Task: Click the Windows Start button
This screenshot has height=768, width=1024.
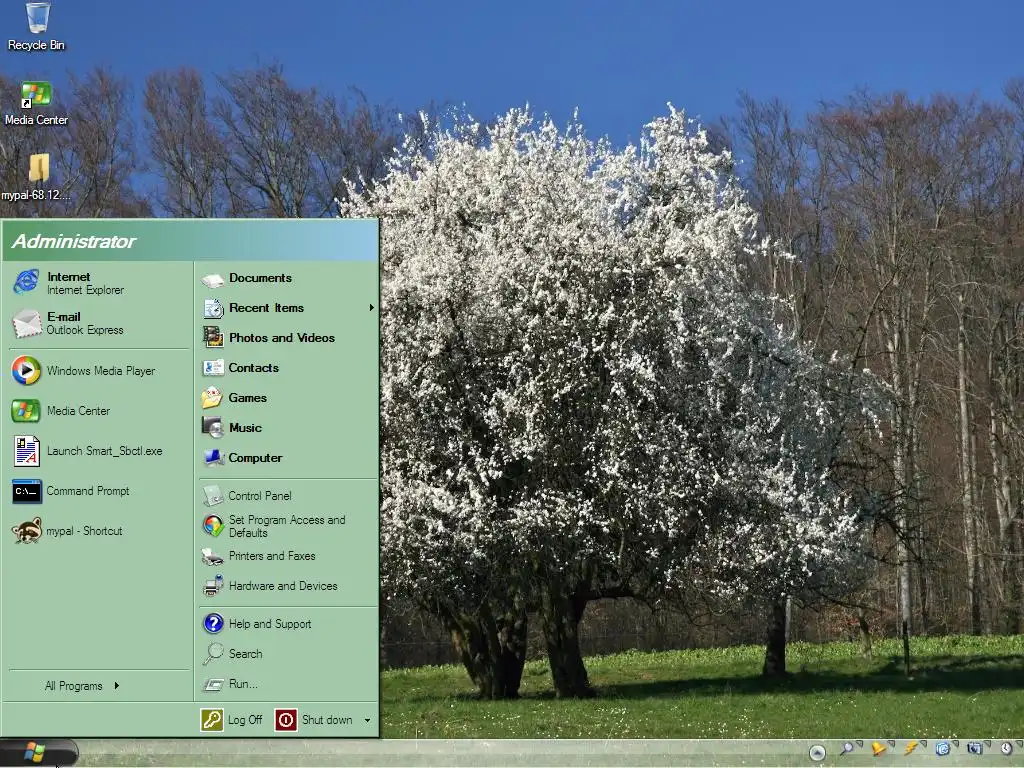Action: (x=39, y=752)
